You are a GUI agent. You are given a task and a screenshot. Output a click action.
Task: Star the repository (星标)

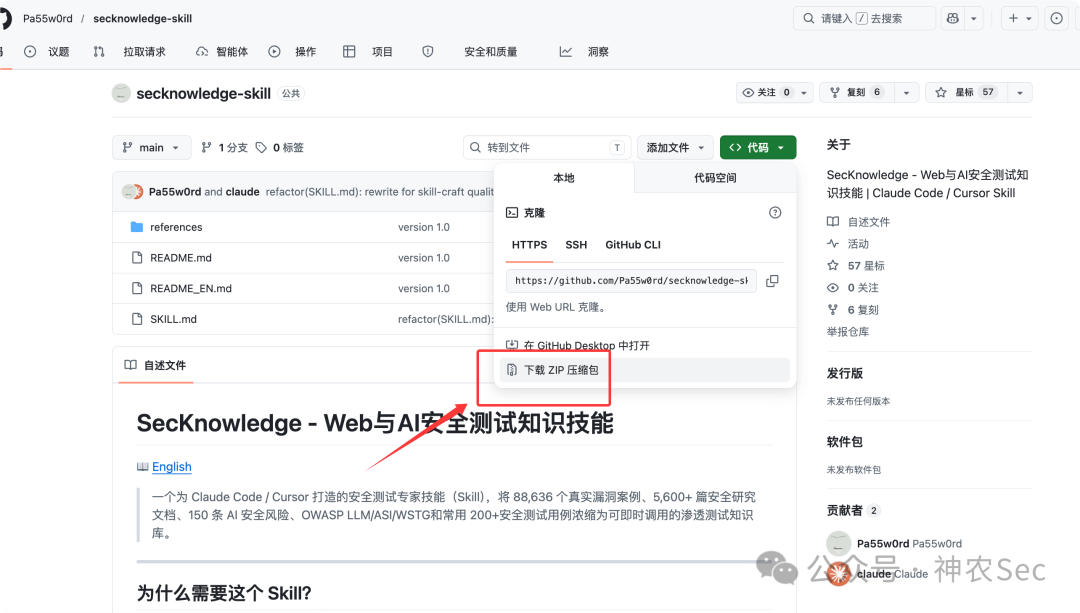click(966, 92)
